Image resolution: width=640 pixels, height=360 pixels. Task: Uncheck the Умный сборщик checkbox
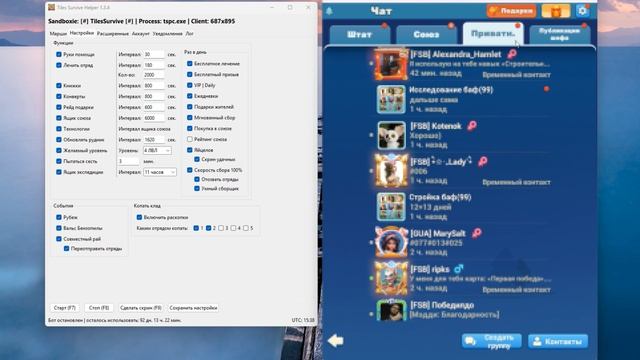pyautogui.click(x=197, y=189)
